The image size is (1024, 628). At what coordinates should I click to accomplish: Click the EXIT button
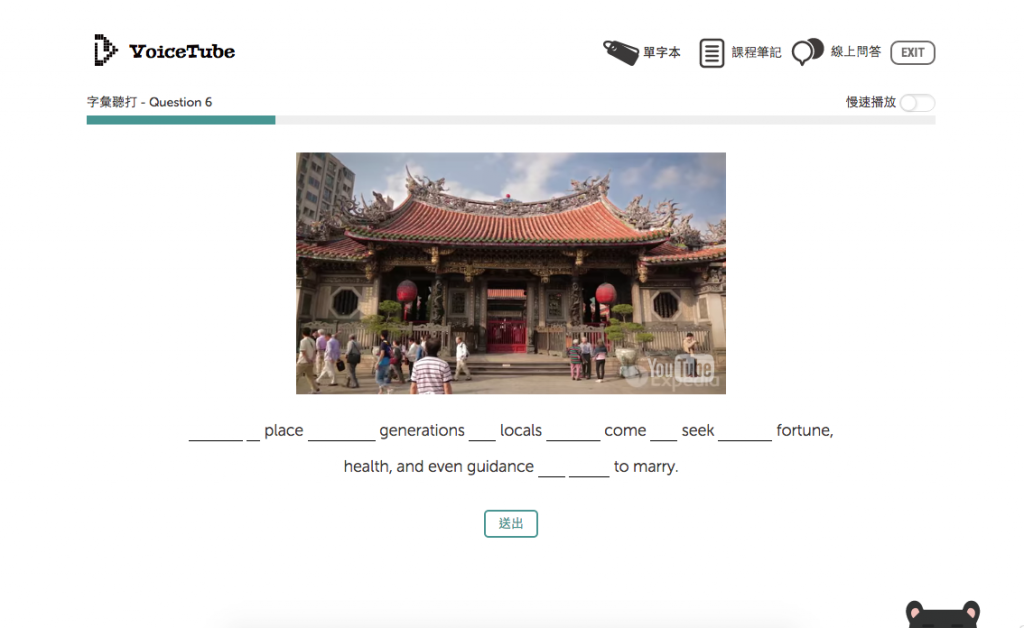coord(911,52)
